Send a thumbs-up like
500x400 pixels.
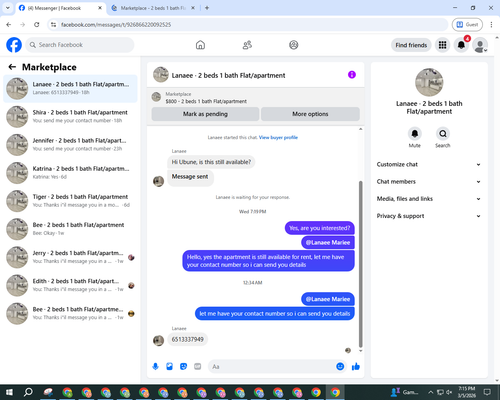point(356,367)
